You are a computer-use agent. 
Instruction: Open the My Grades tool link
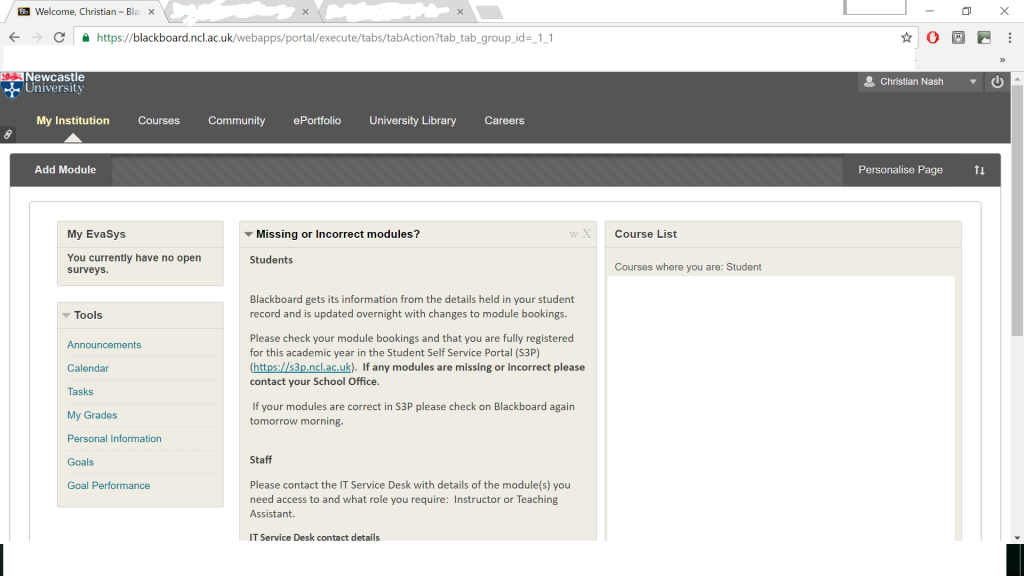tap(92, 415)
